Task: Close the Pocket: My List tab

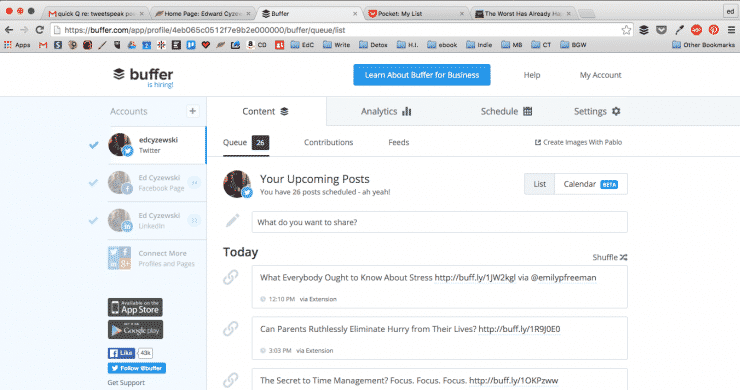Action: click(x=462, y=14)
